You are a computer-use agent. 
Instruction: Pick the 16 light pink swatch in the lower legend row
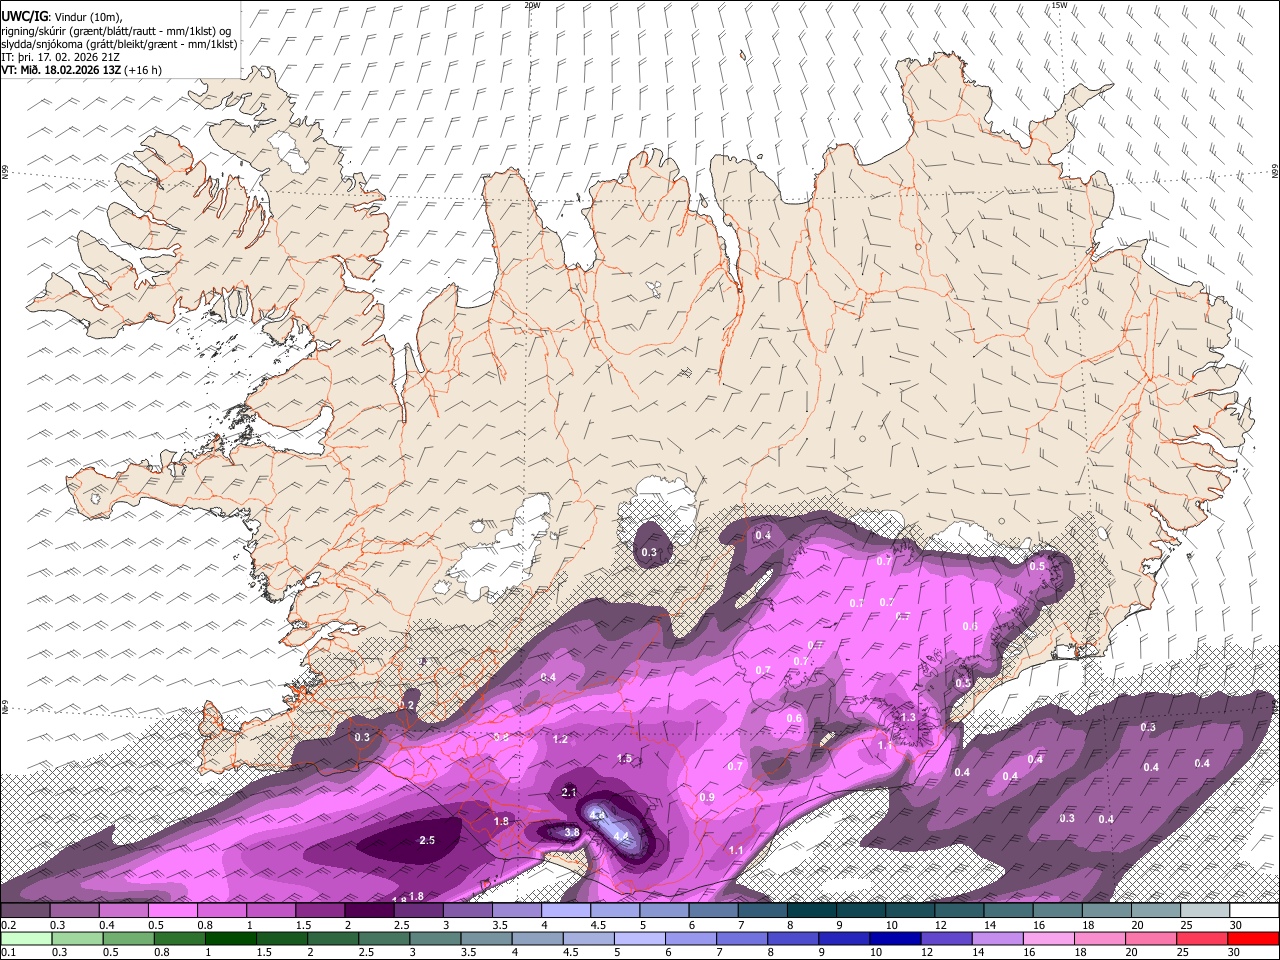click(x=1048, y=938)
